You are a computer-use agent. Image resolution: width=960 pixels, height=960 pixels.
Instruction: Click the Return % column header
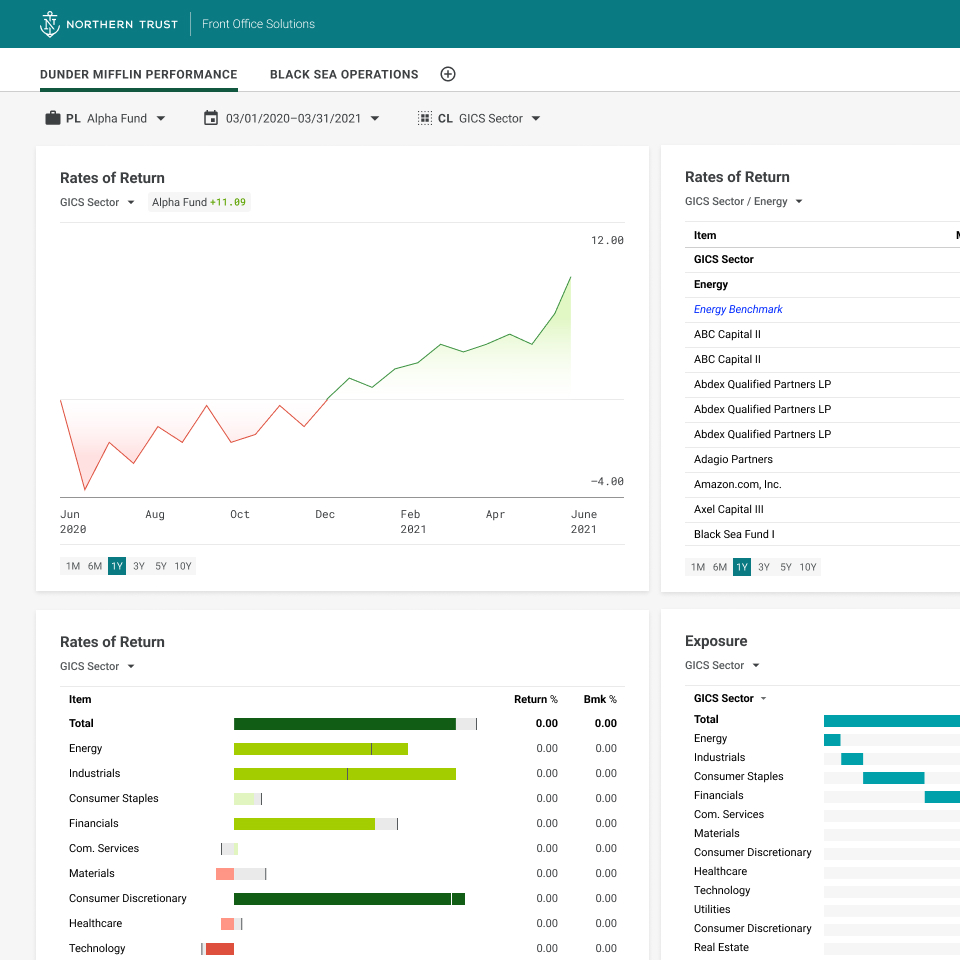pos(536,699)
